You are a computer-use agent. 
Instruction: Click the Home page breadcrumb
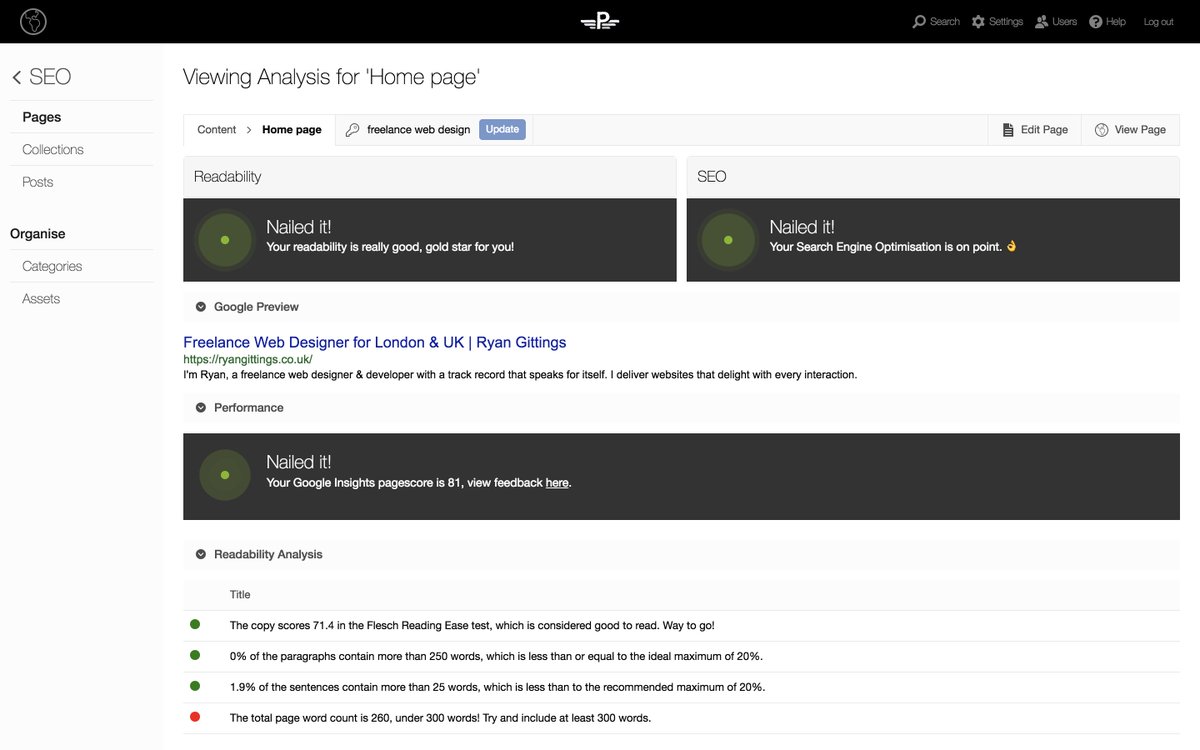pyautogui.click(x=292, y=129)
